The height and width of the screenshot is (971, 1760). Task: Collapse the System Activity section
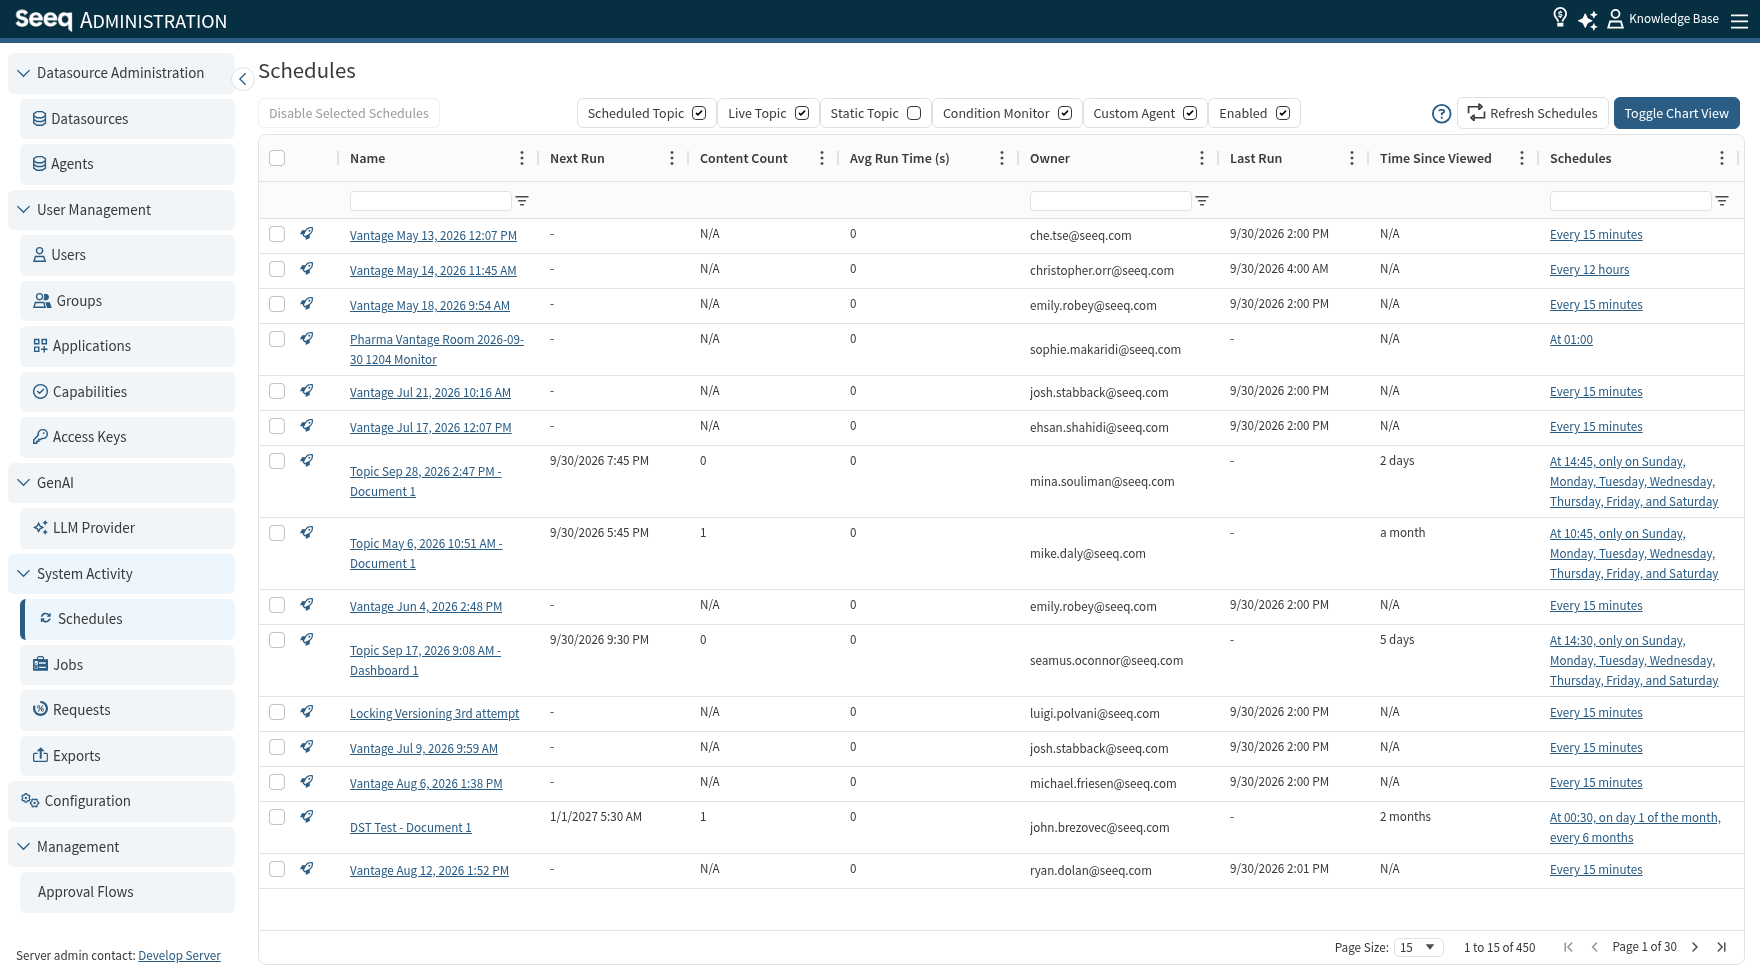122,574
